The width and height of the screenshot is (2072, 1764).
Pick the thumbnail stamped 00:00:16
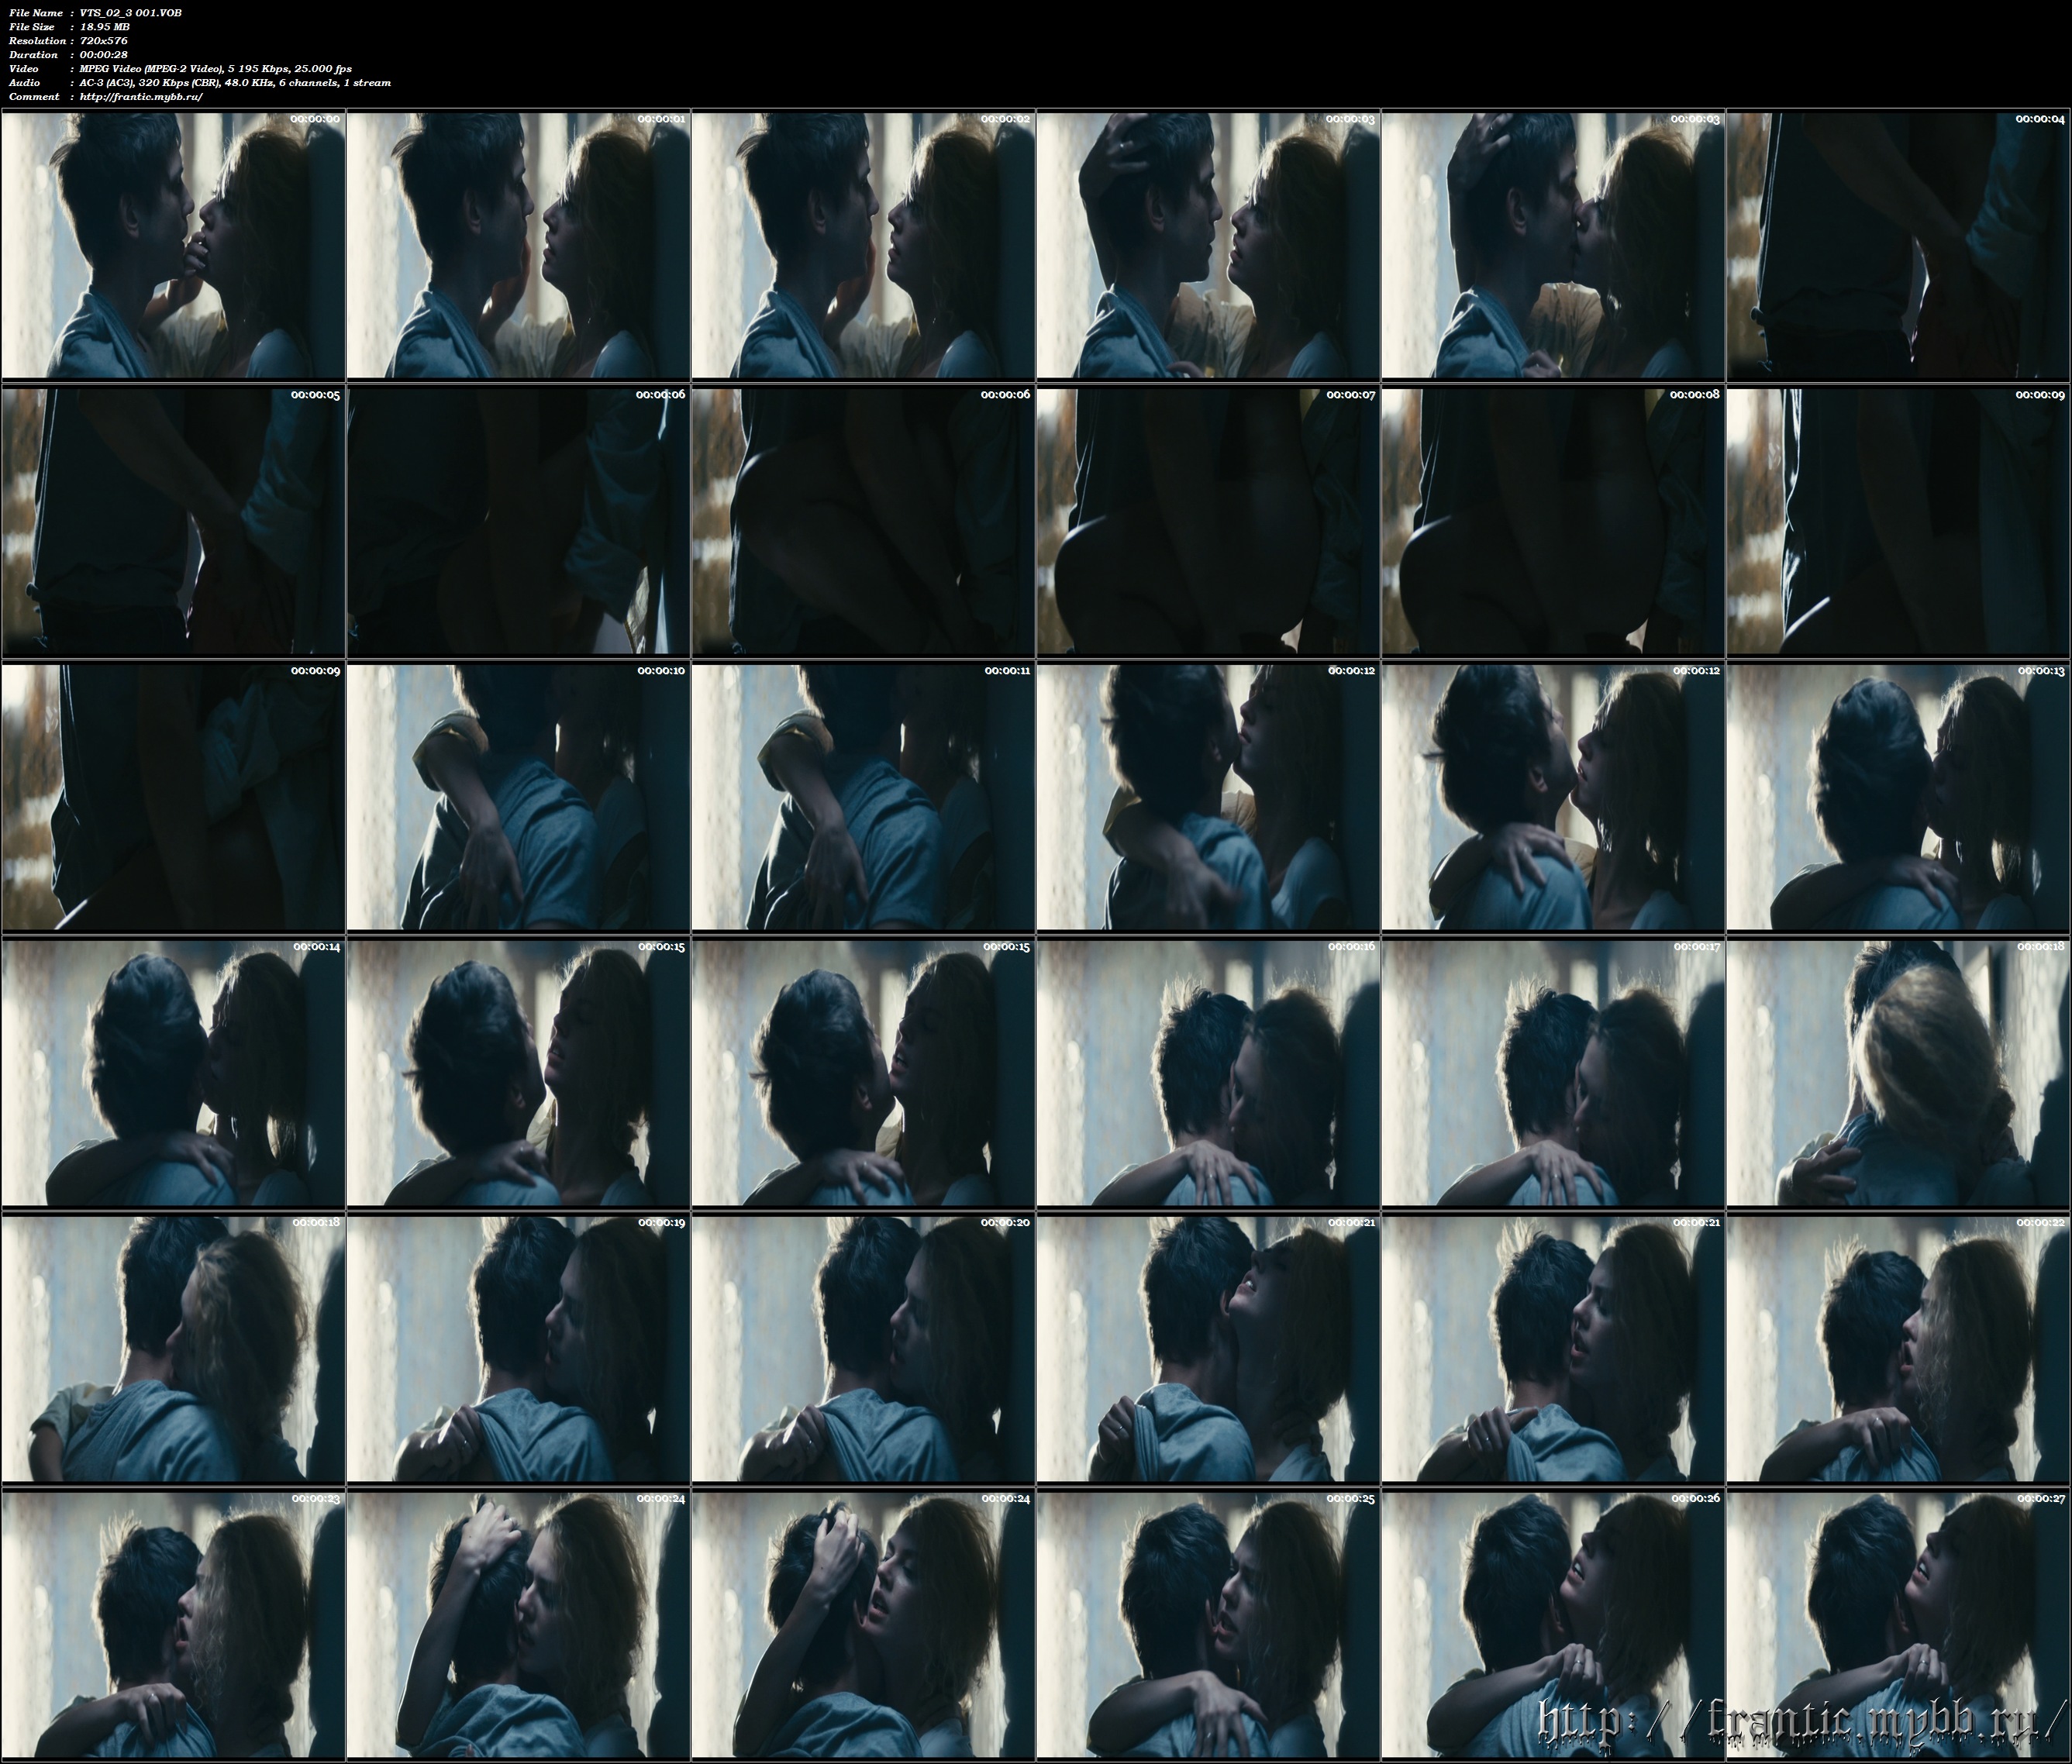pos(1208,1072)
